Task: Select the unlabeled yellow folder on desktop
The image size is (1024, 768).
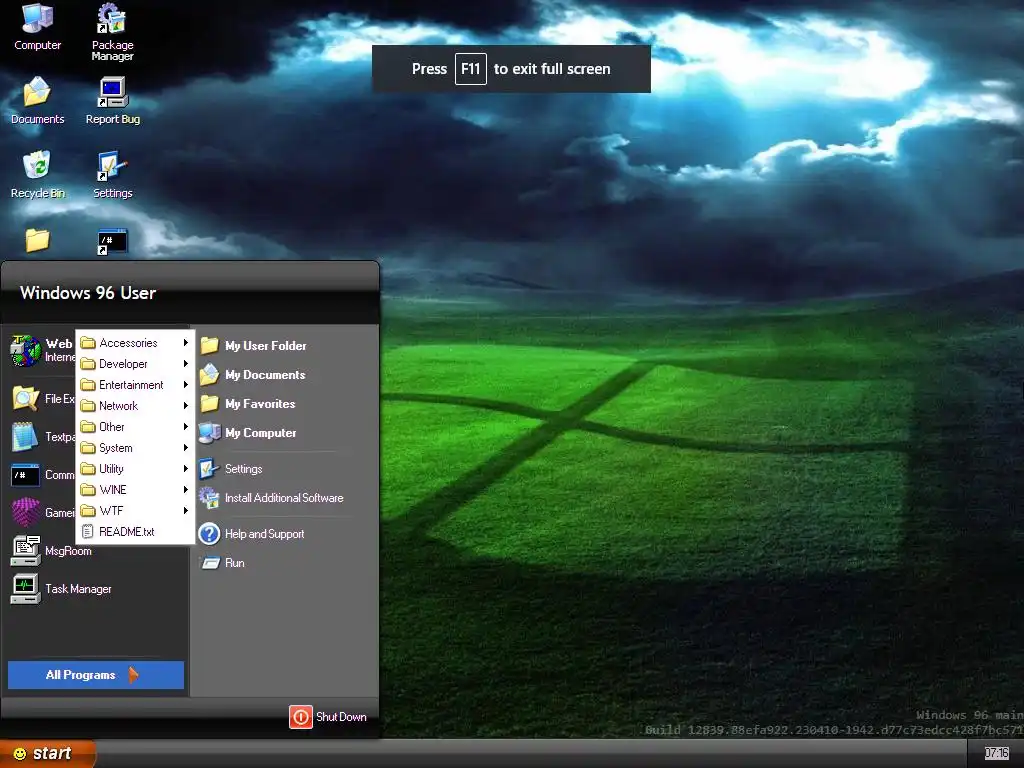Action: (x=37, y=240)
